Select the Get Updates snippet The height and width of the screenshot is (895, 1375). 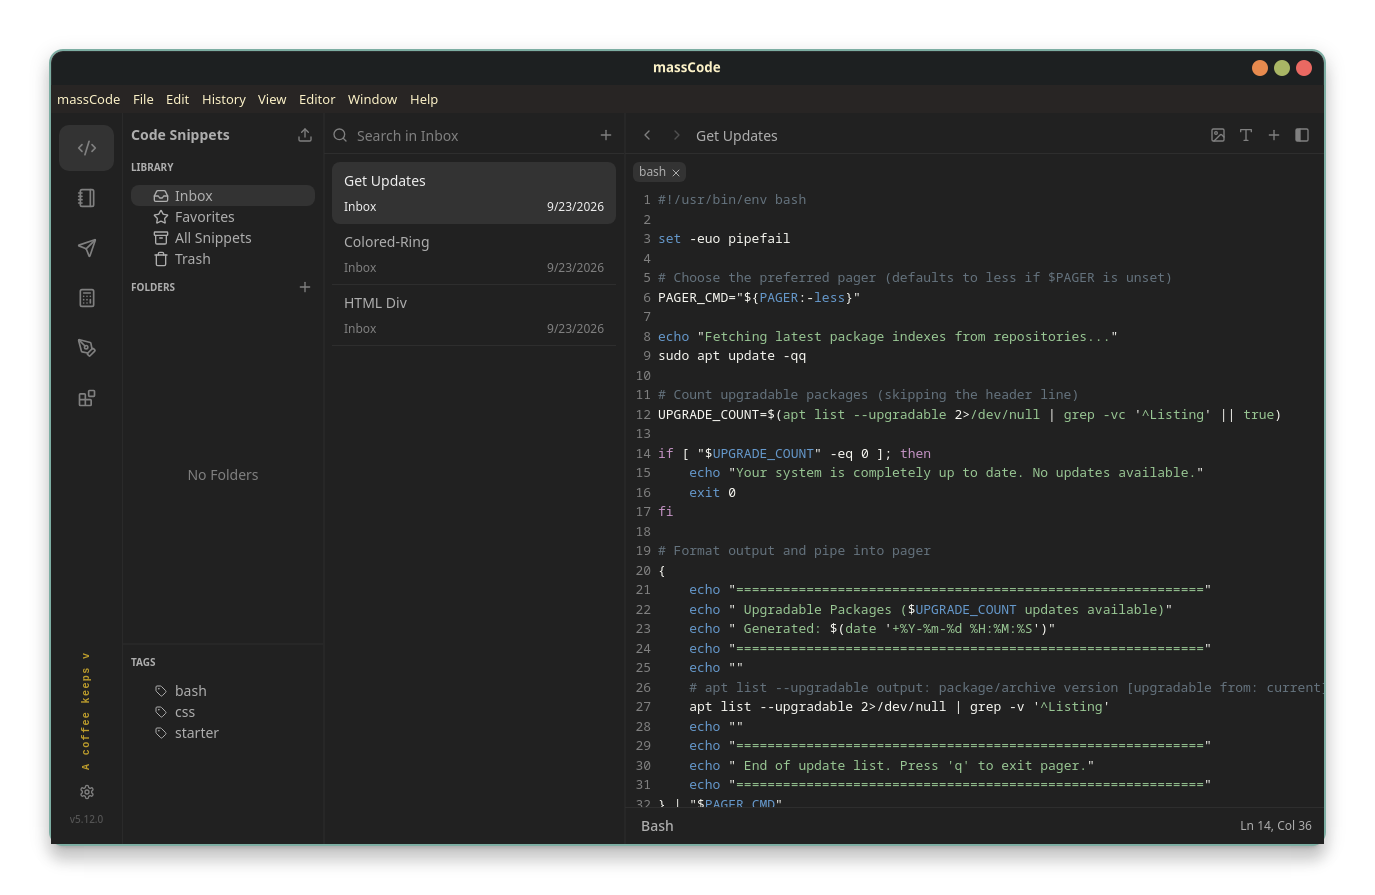pyautogui.click(x=474, y=193)
